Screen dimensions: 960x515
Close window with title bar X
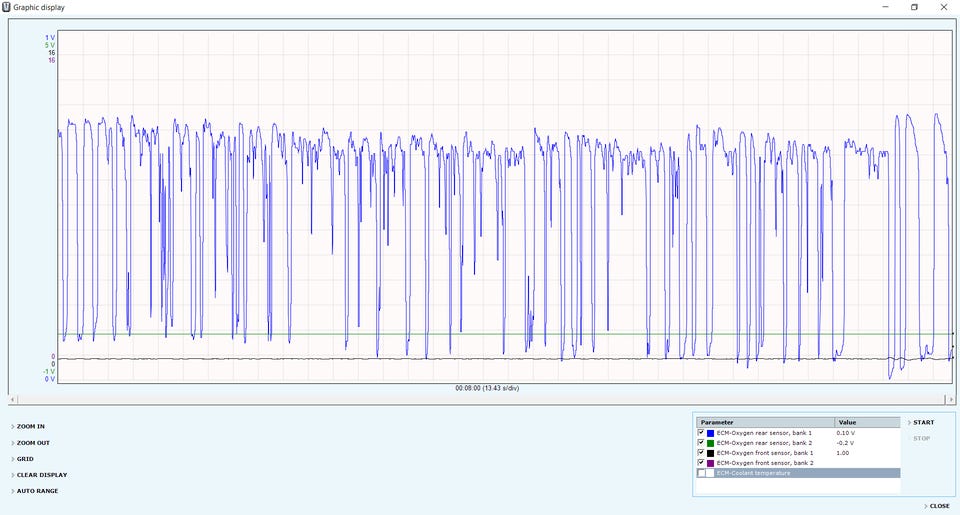(943, 7)
